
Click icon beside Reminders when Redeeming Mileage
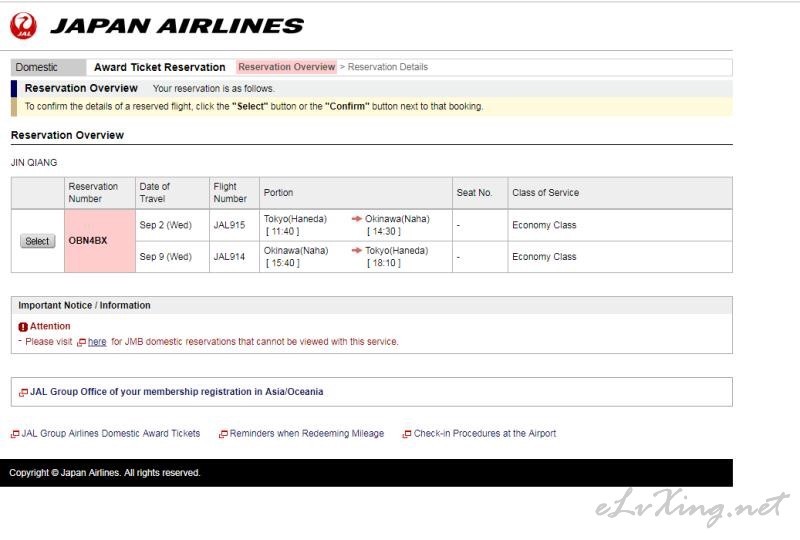click(223, 434)
